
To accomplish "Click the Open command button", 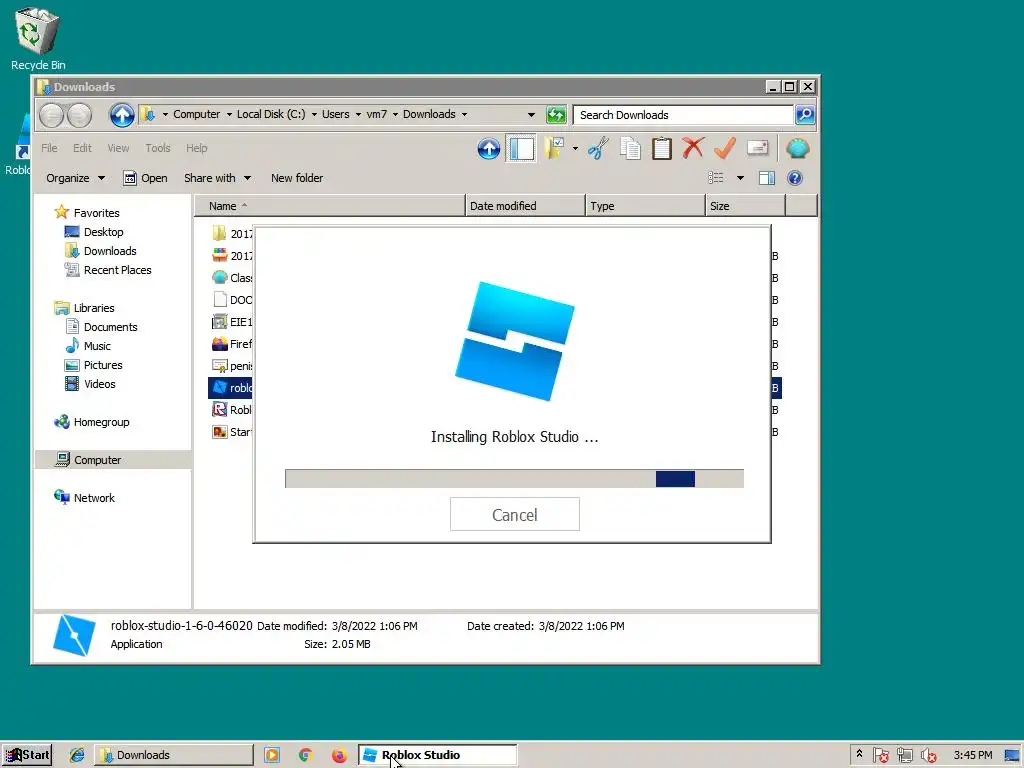I will 146,178.
